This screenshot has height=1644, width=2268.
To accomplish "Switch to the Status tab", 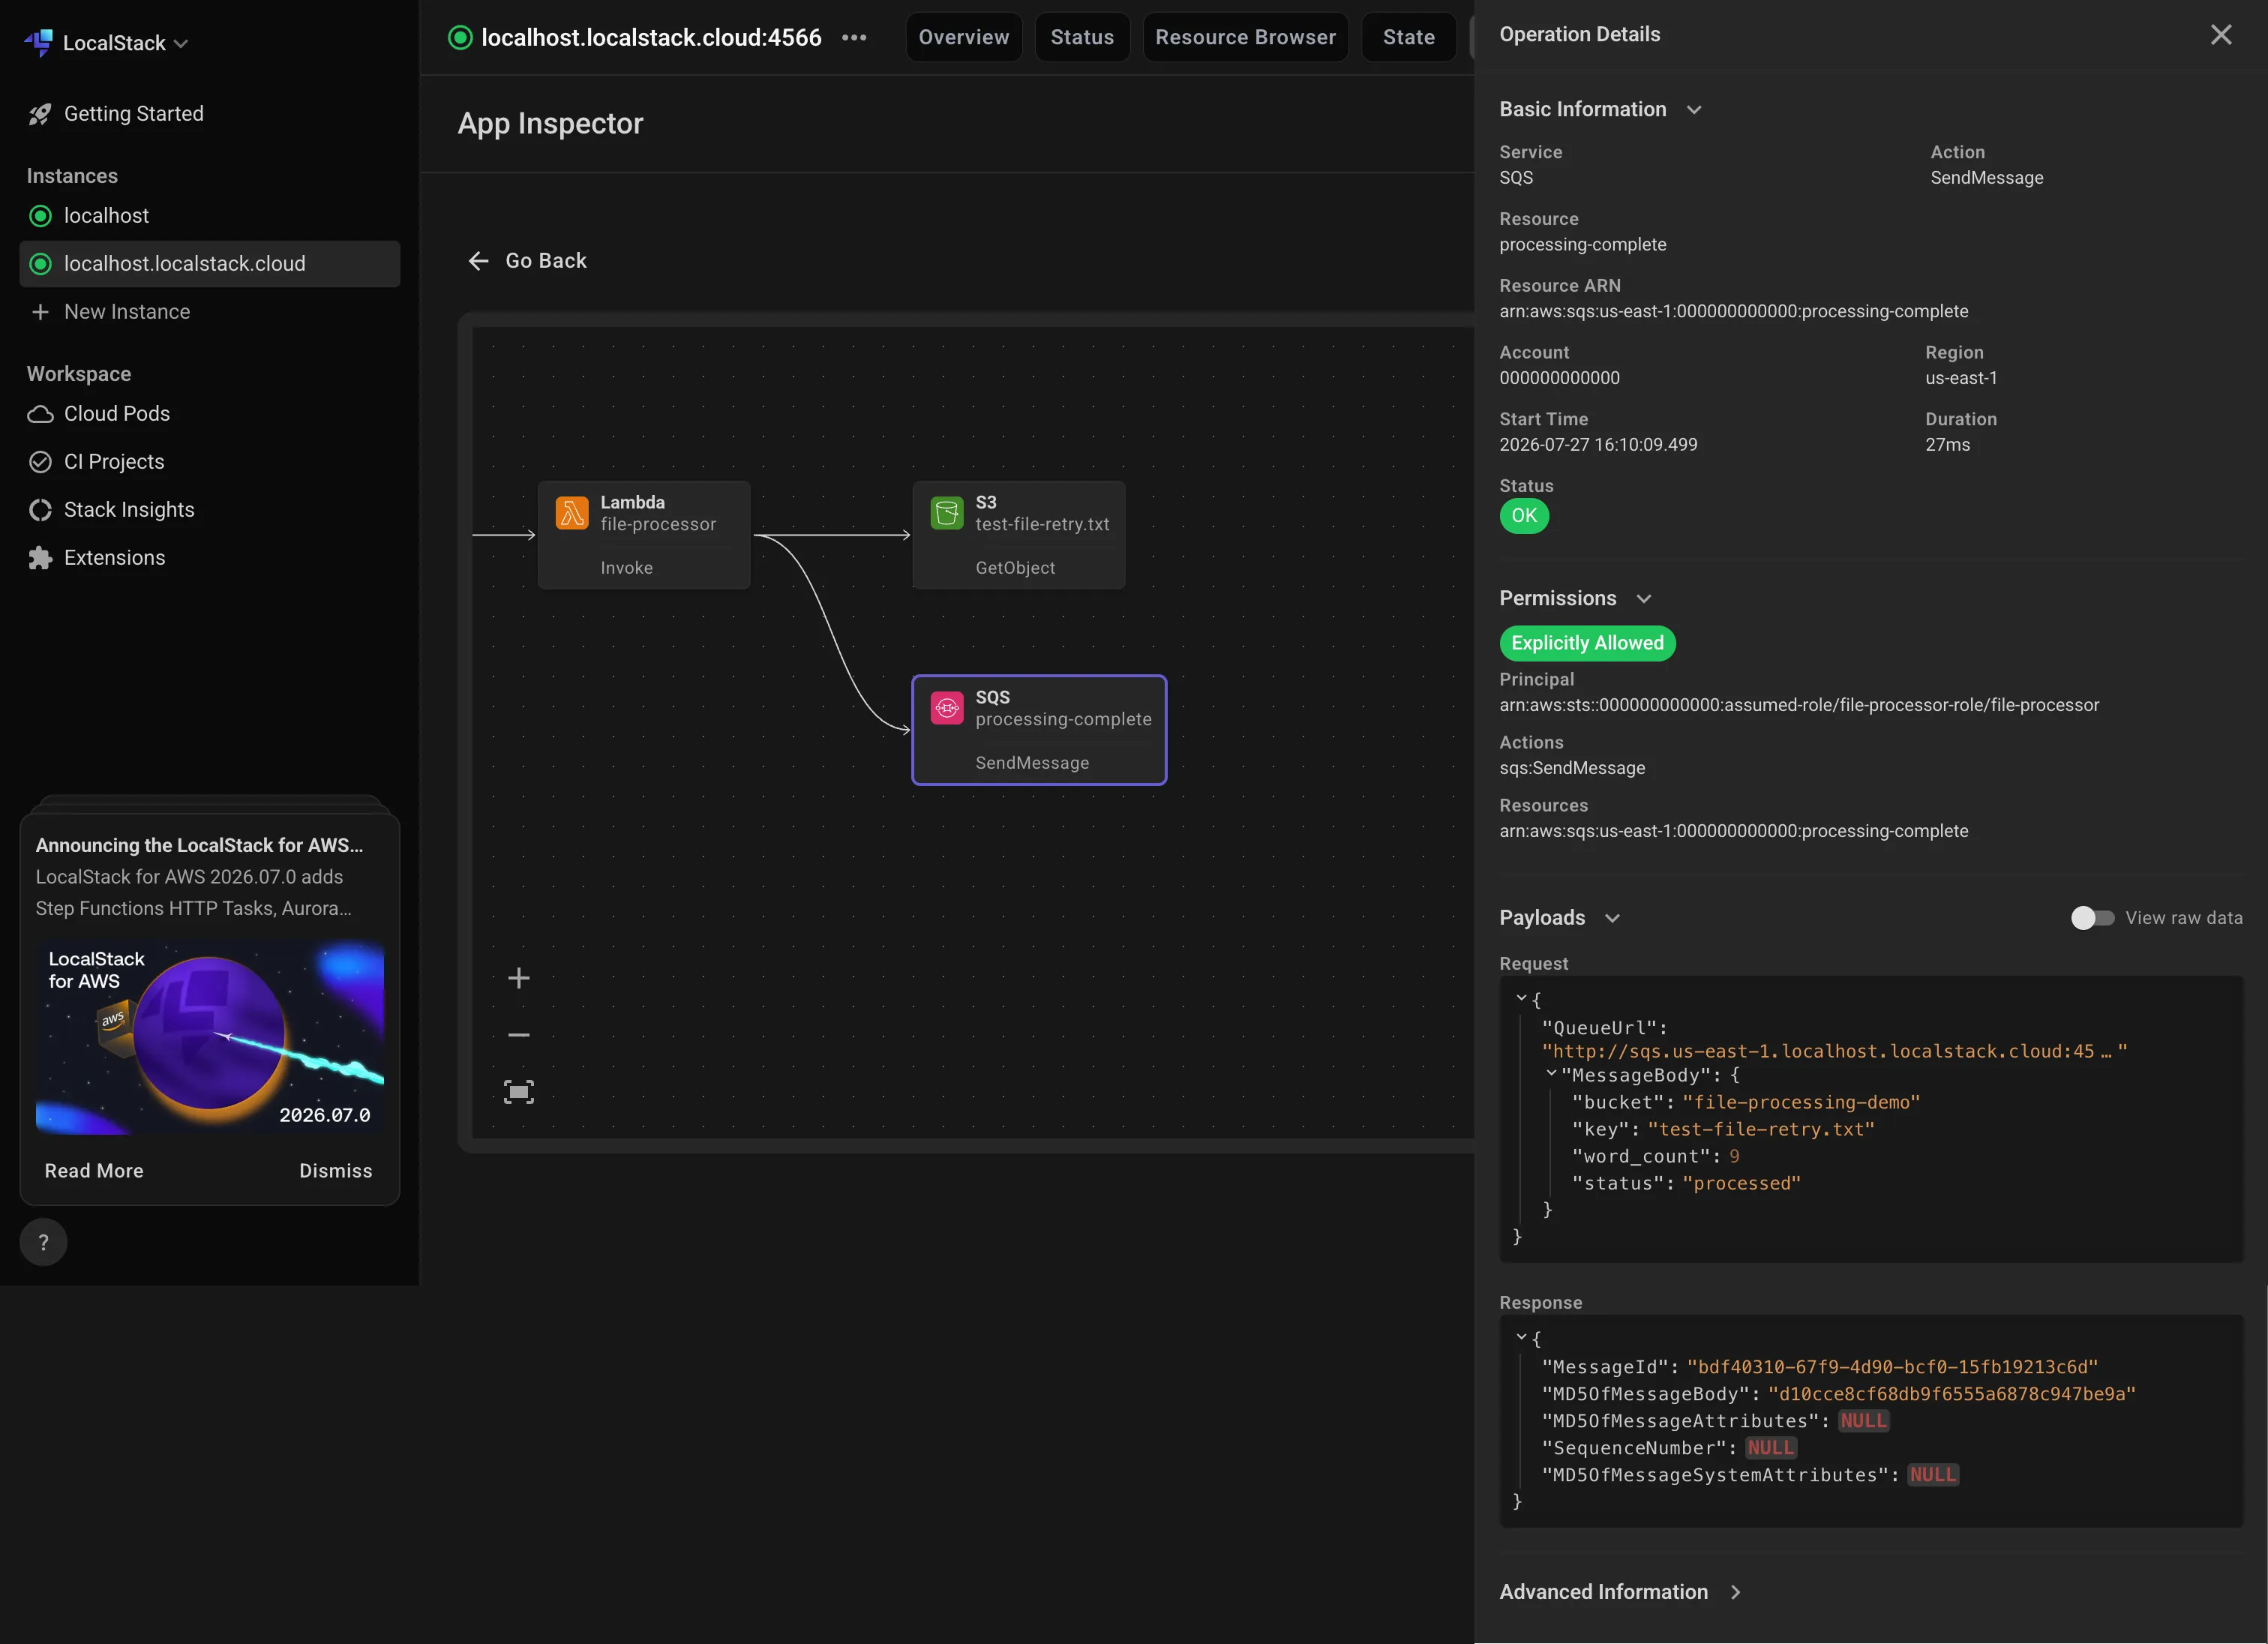I will coord(1082,38).
